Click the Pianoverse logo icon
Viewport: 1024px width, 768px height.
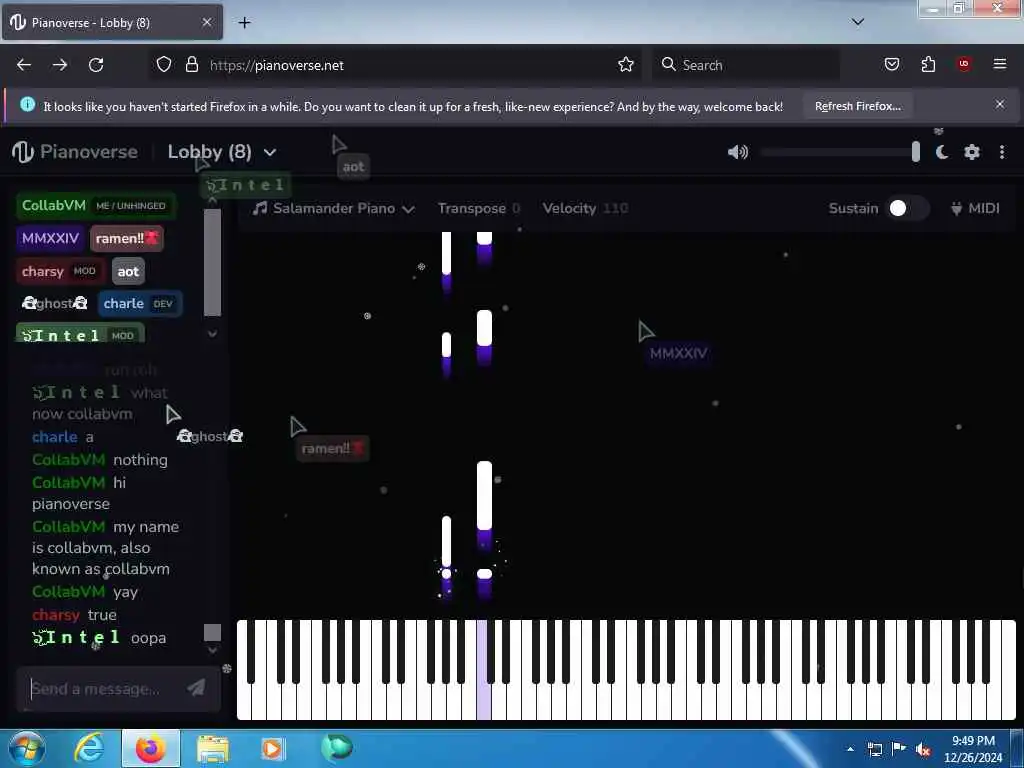pos(23,152)
